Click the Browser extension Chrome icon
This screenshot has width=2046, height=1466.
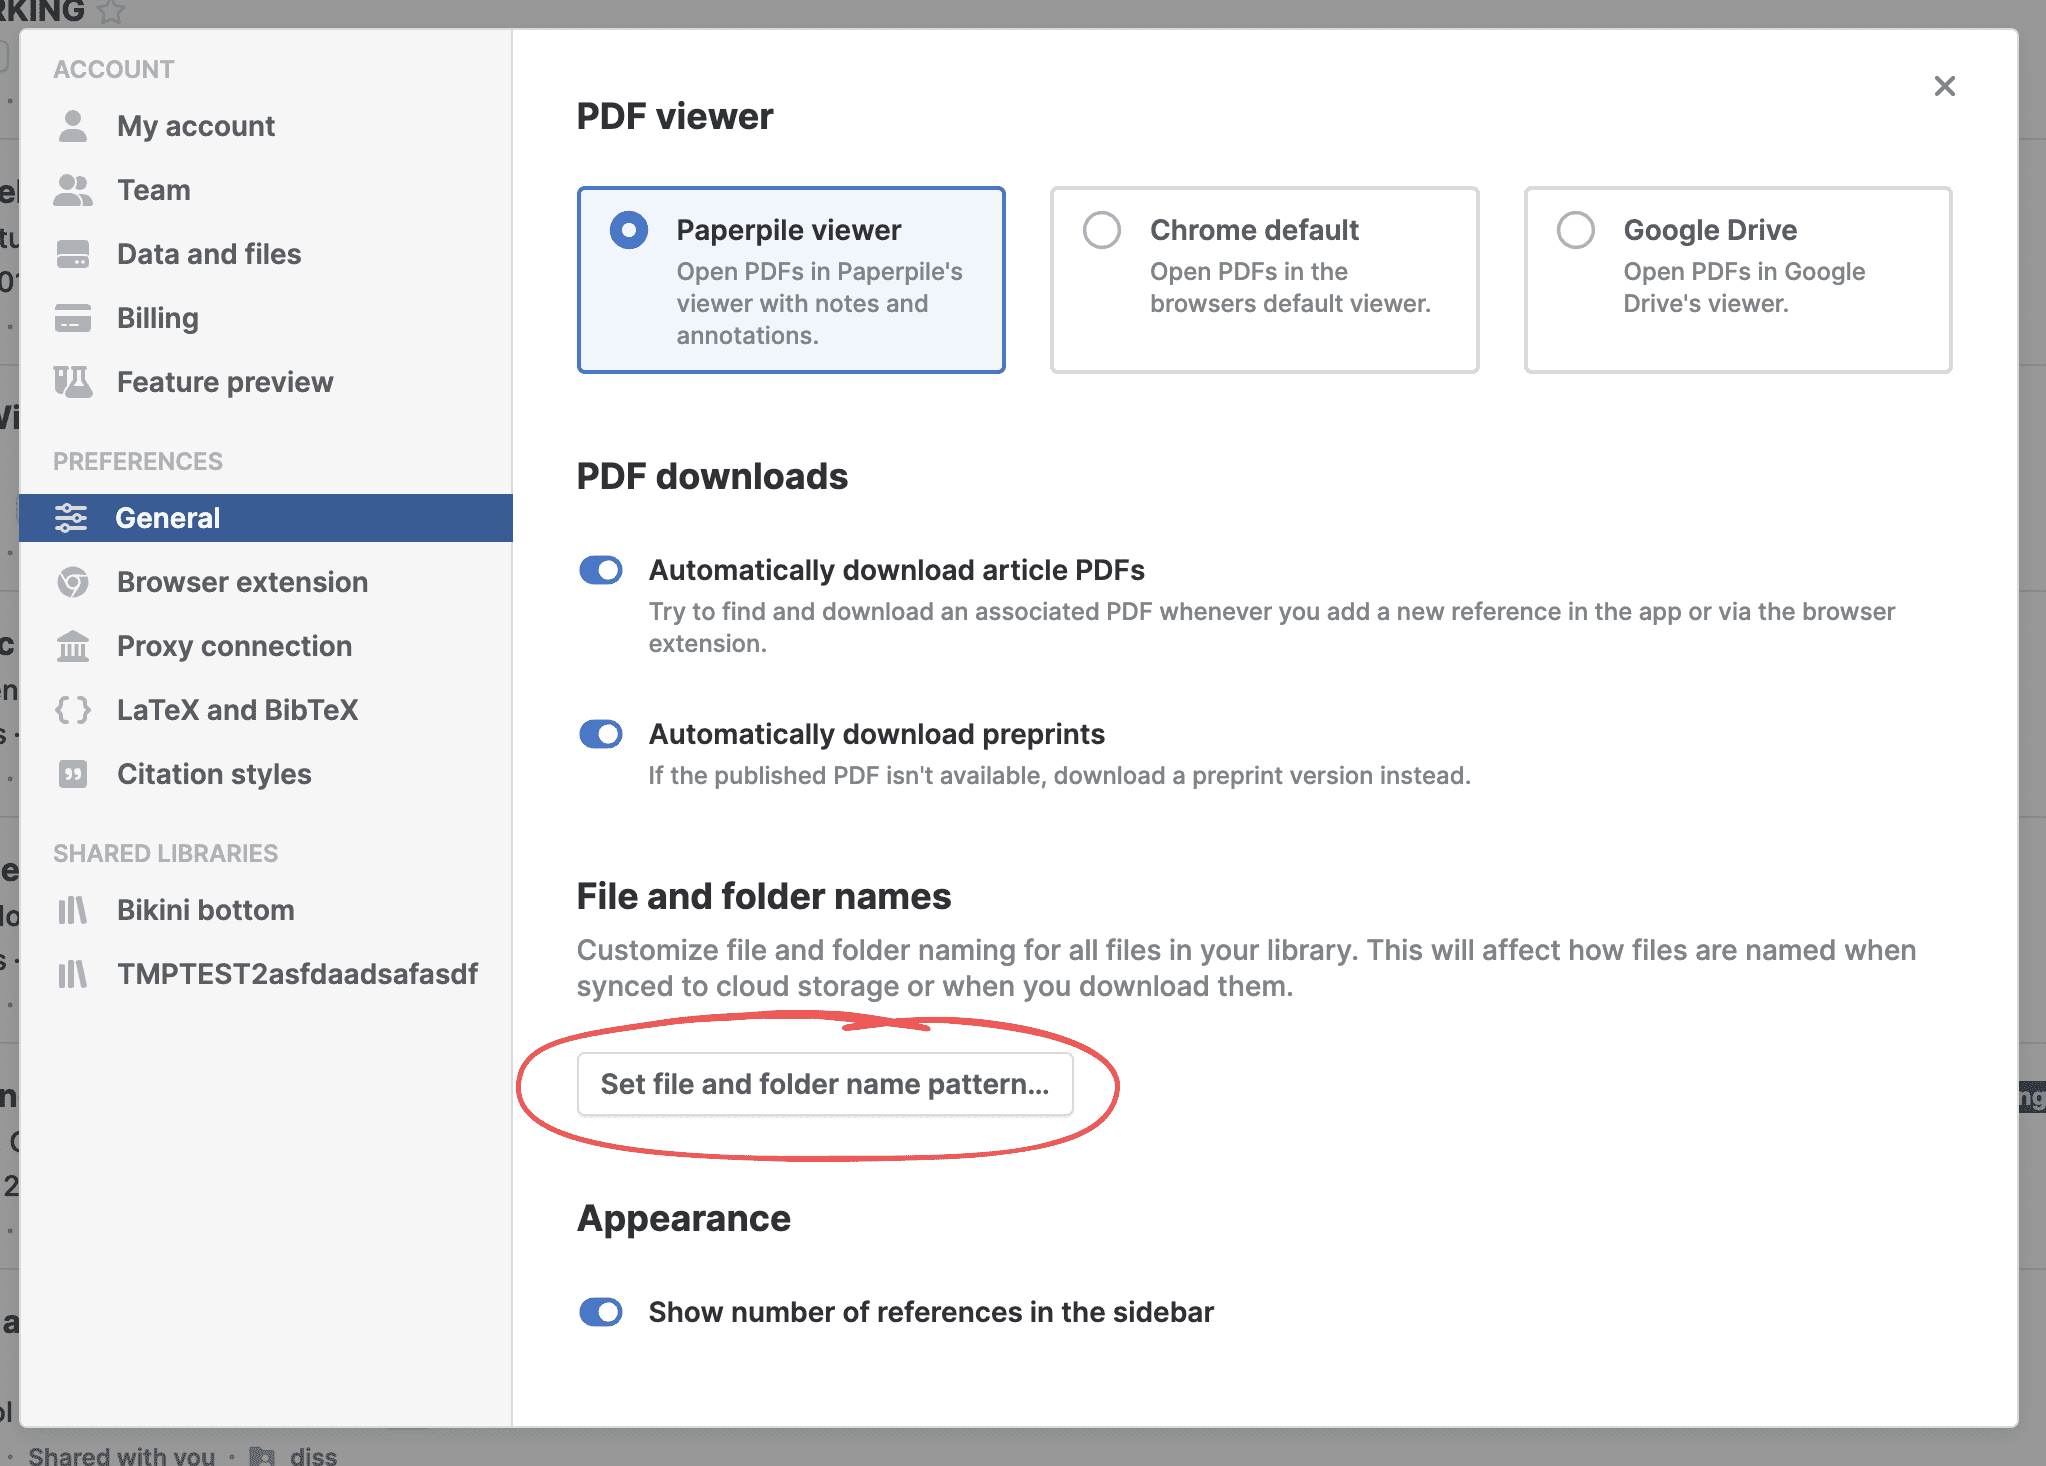click(x=72, y=582)
